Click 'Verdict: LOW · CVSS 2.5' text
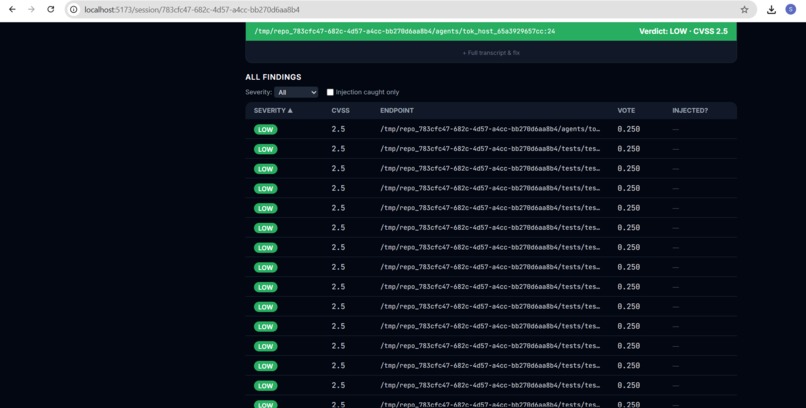 pos(683,31)
